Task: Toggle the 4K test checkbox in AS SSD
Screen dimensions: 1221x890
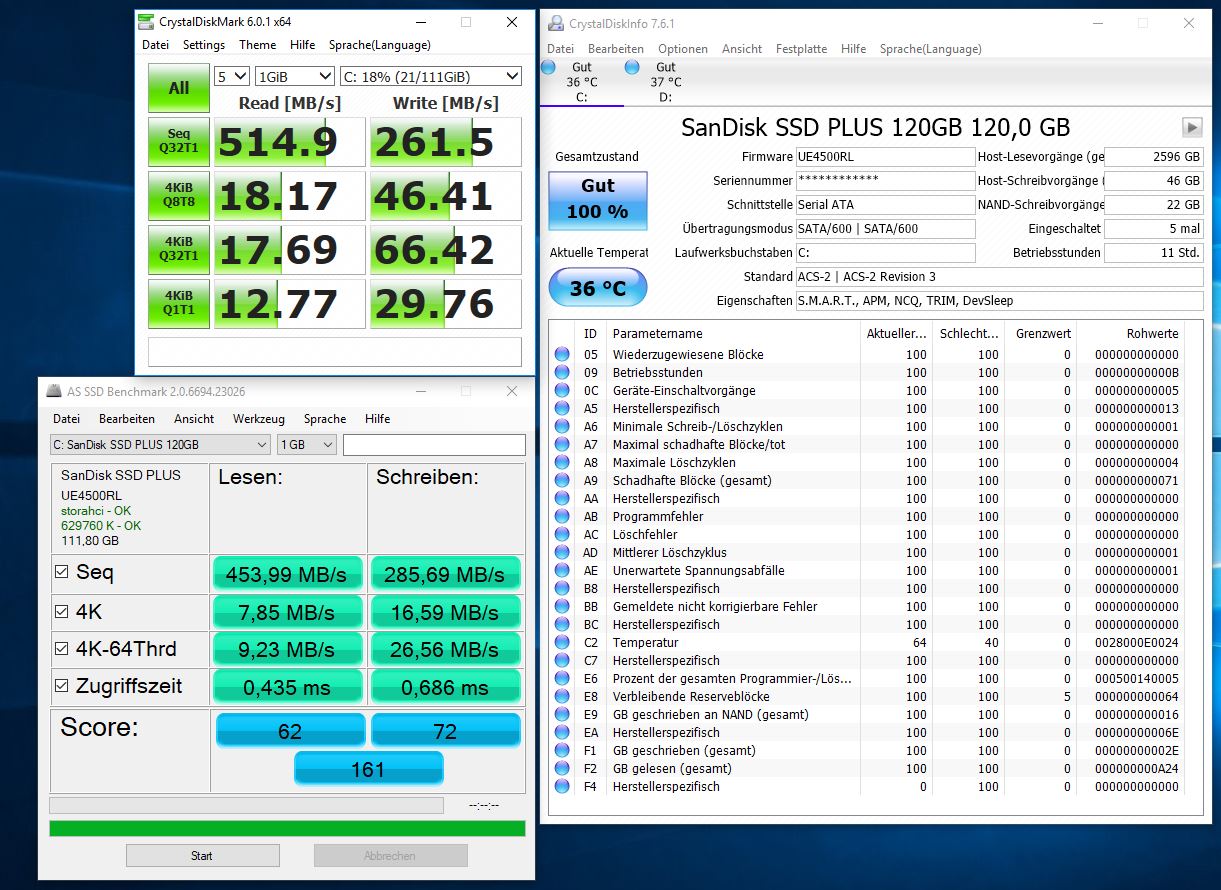Action: coord(62,611)
